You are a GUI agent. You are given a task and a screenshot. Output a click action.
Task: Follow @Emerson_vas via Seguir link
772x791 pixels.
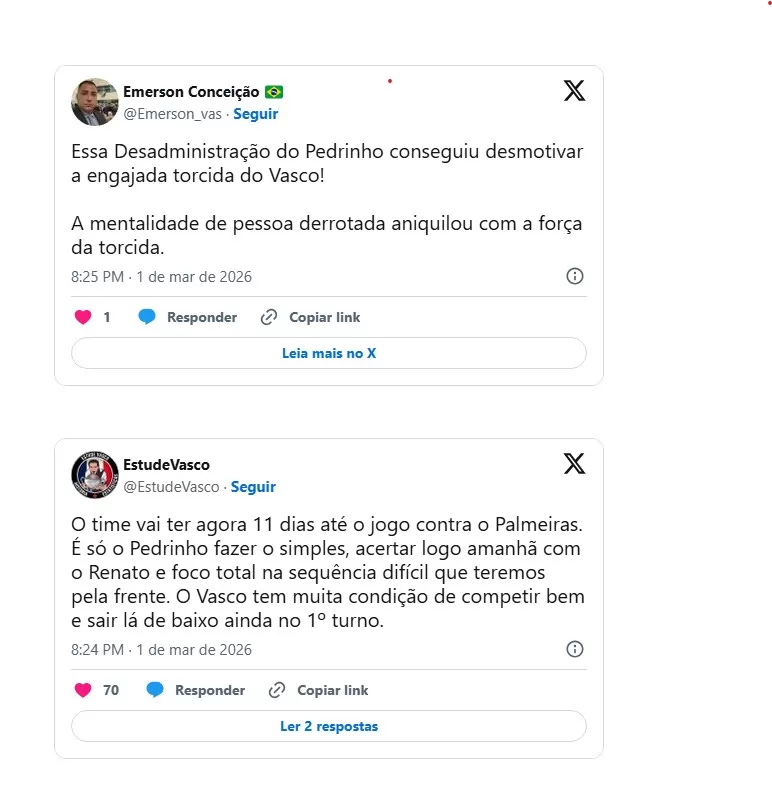(x=255, y=114)
